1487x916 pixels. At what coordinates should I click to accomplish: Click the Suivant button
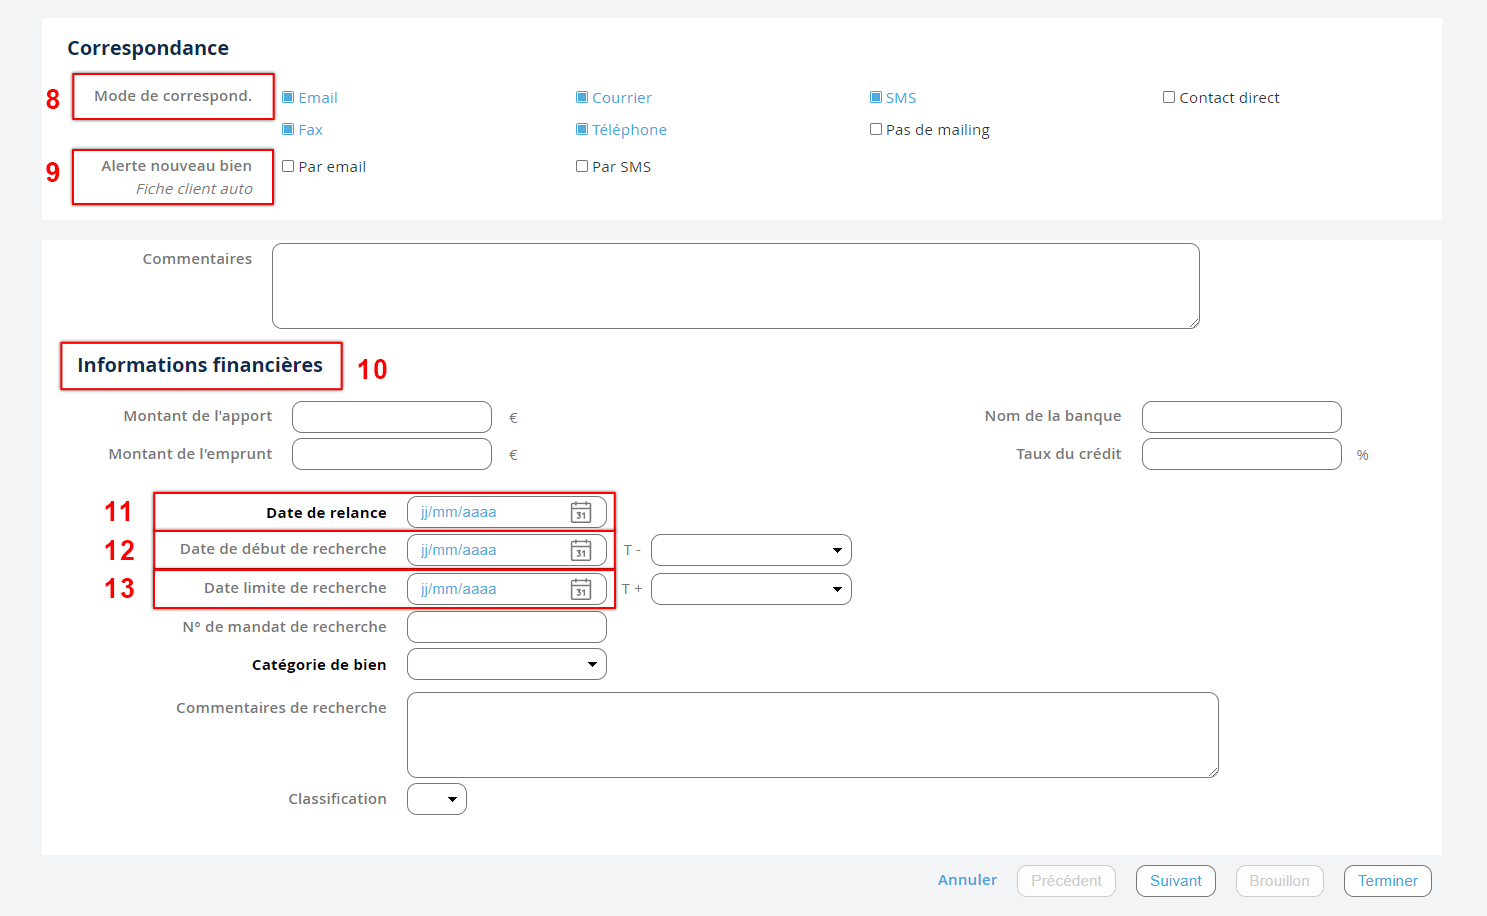coord(1175,881)
